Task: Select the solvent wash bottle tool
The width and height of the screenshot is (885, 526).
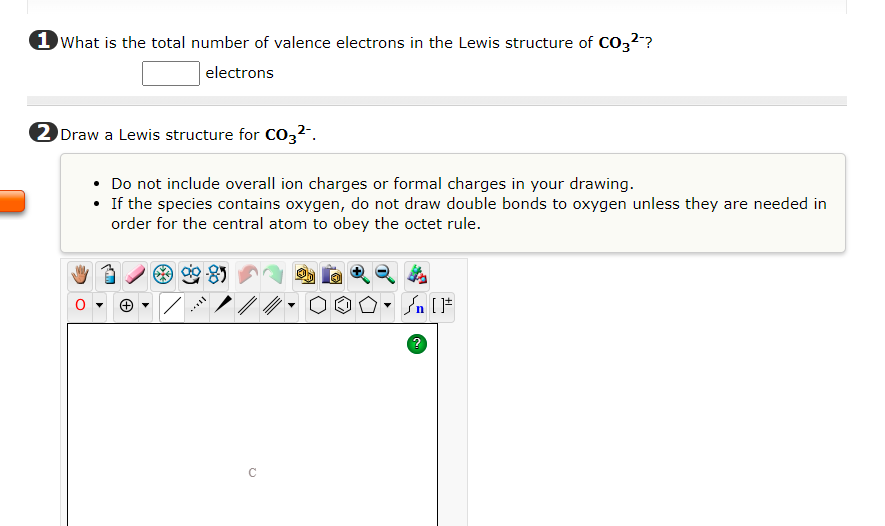Action: [108, 275]
